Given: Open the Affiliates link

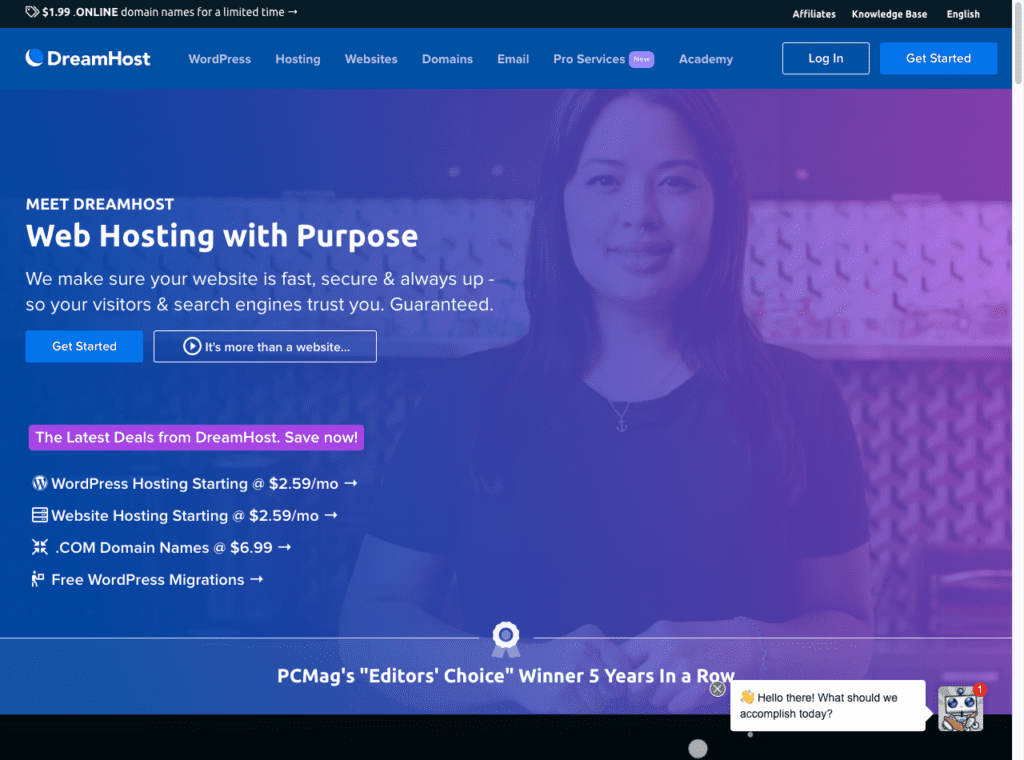Looking at the screenshot, I should pyautogui.click(x=814, y=14).
